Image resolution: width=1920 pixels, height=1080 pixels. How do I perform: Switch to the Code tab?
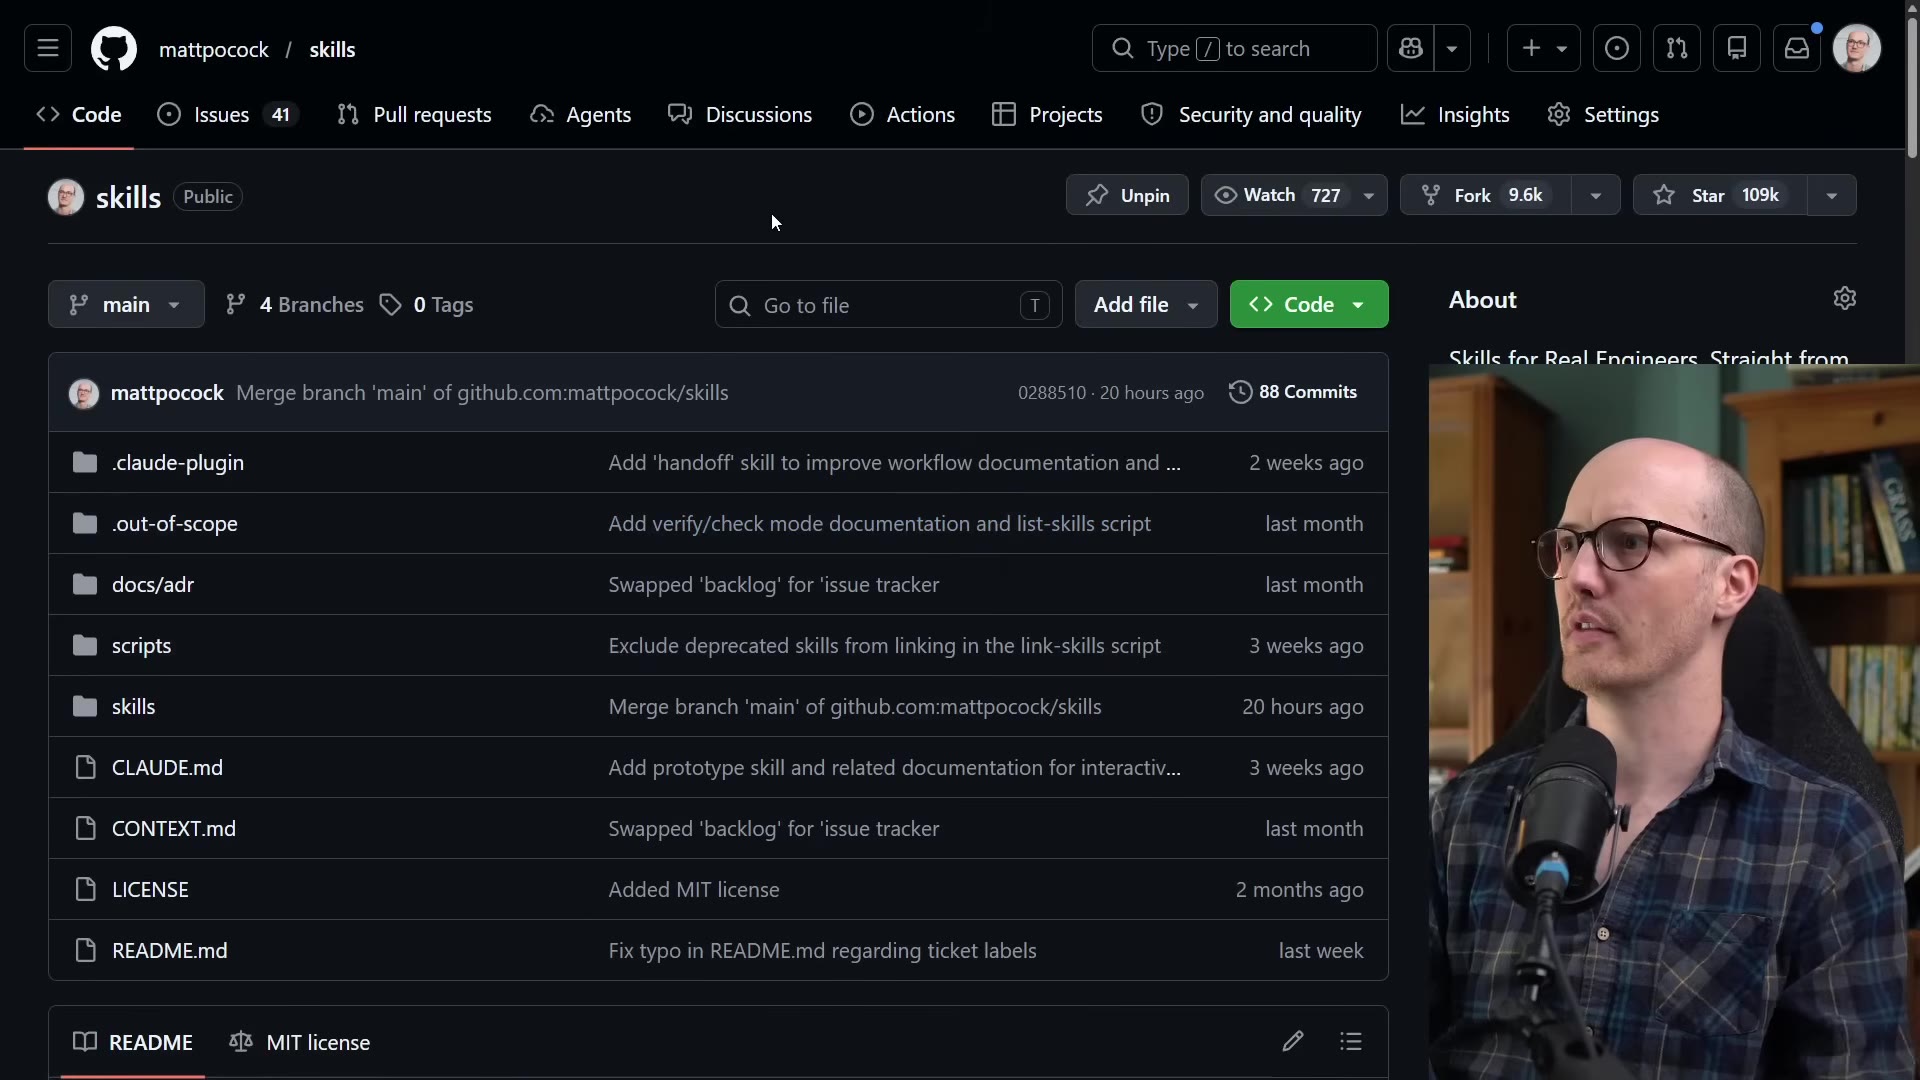click(79, 114)
